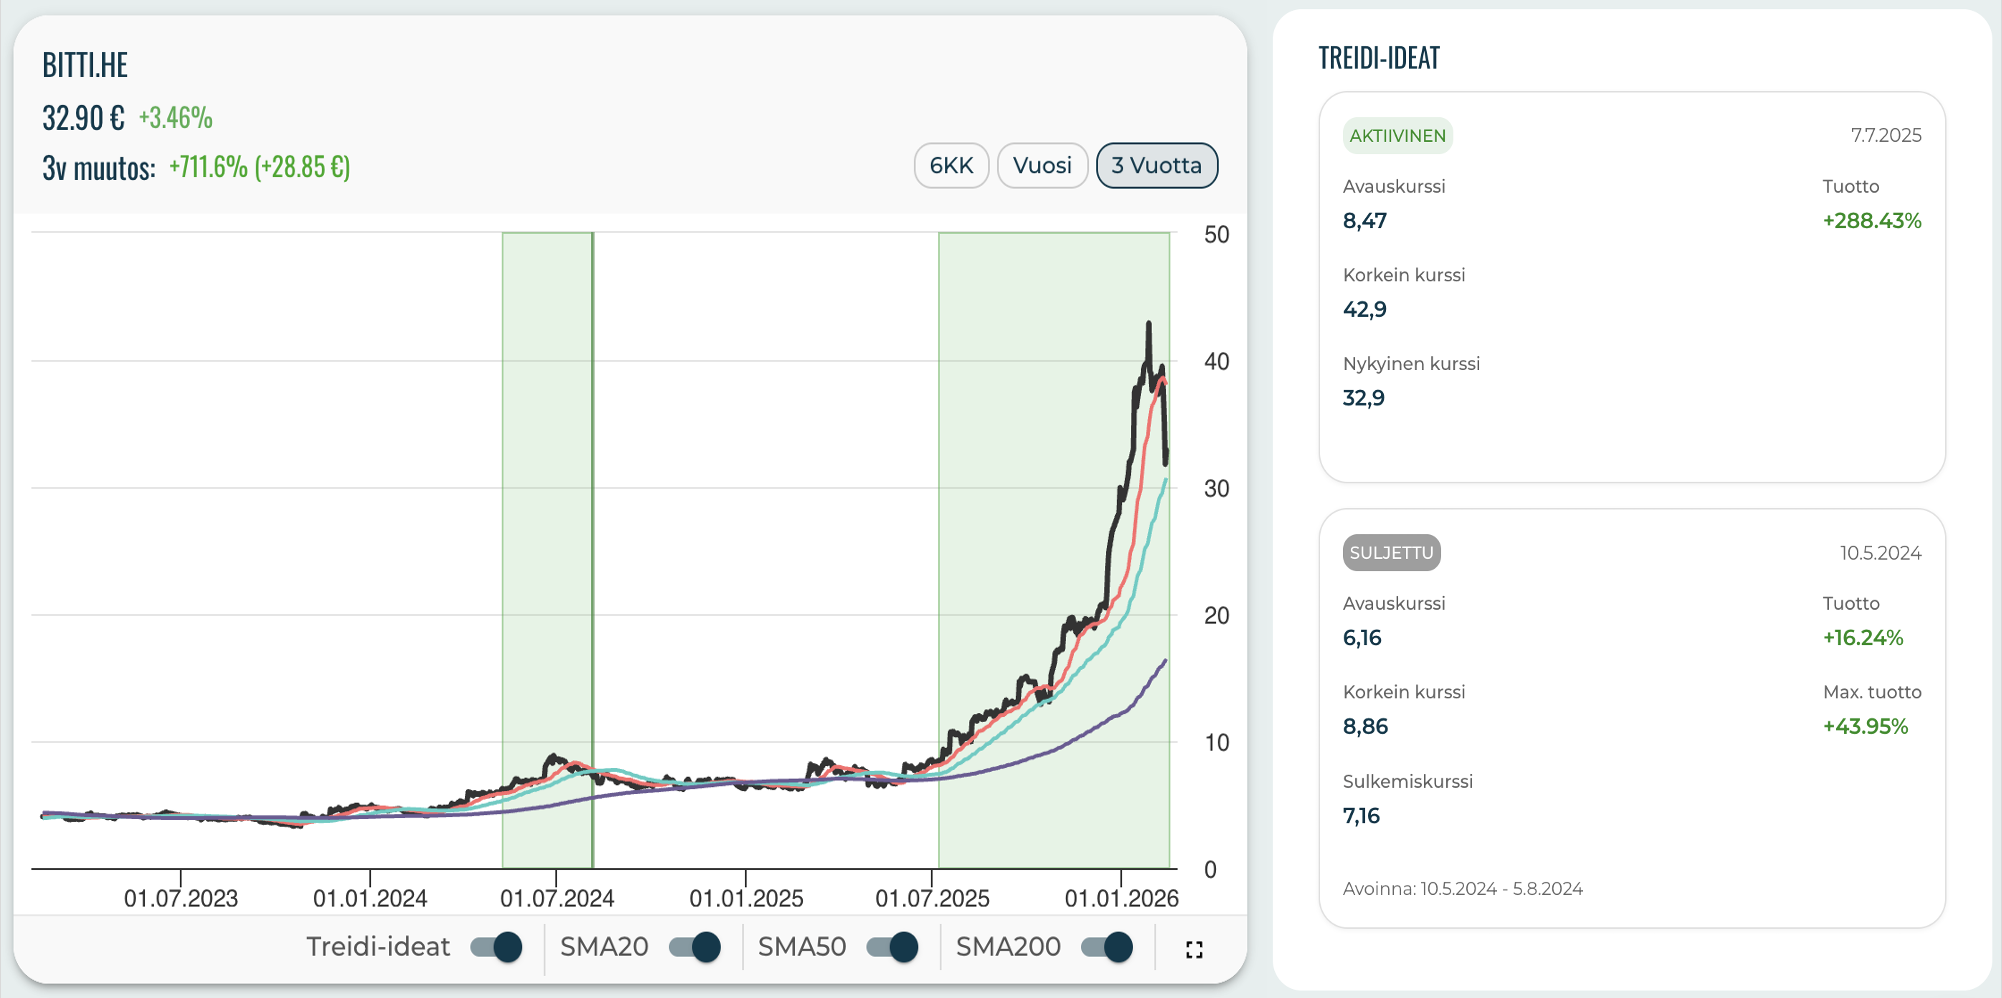Click the Max. tuotto +43.95% value
This screenshot has height=998, width=2002.
[1865, 727]
